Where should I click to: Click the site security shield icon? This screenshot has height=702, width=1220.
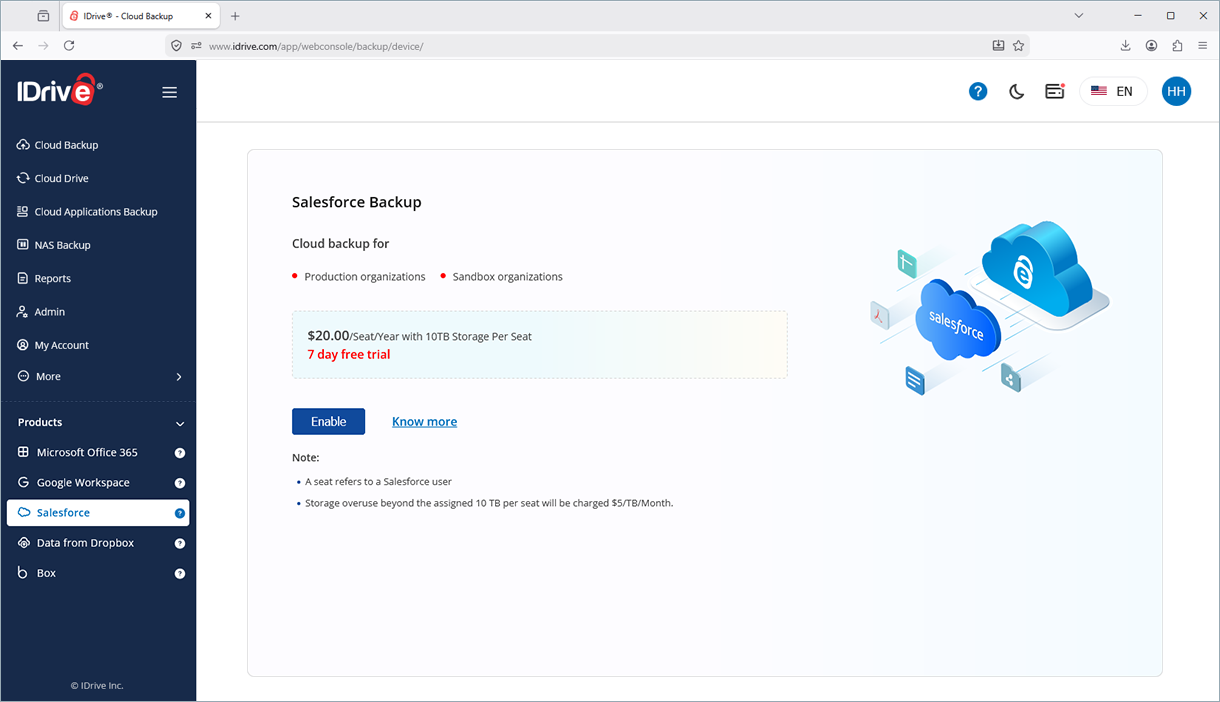(177, 46)
